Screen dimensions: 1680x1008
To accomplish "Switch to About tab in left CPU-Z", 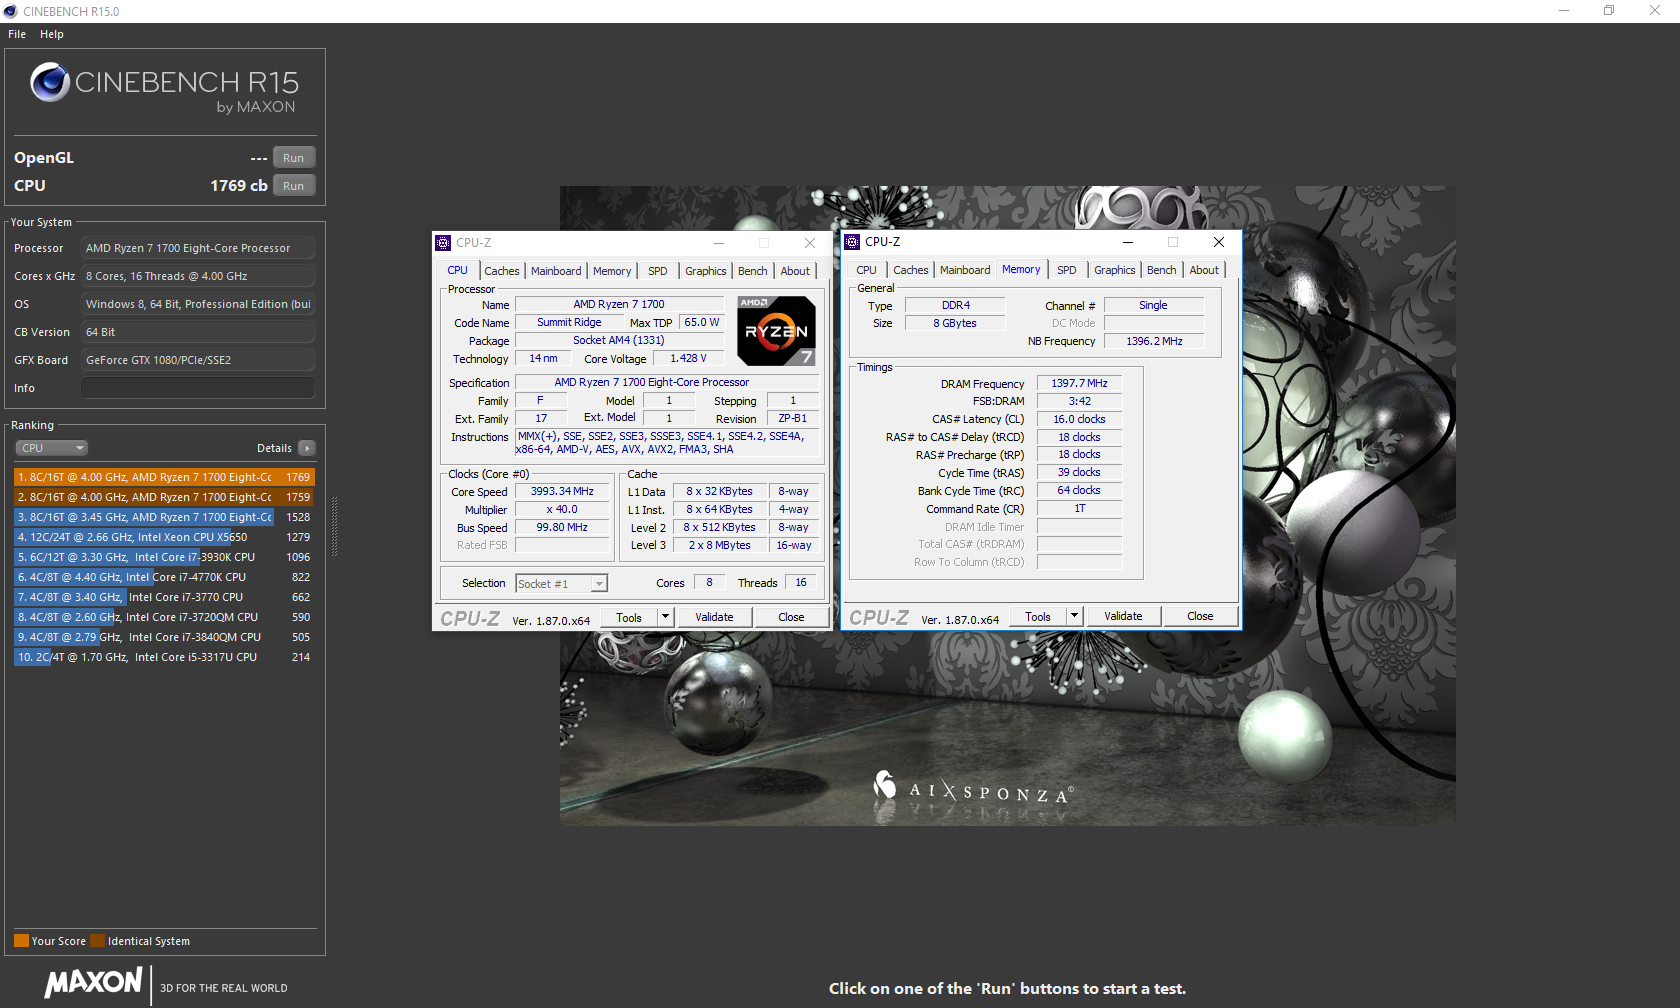I will (x=796, y=271).
